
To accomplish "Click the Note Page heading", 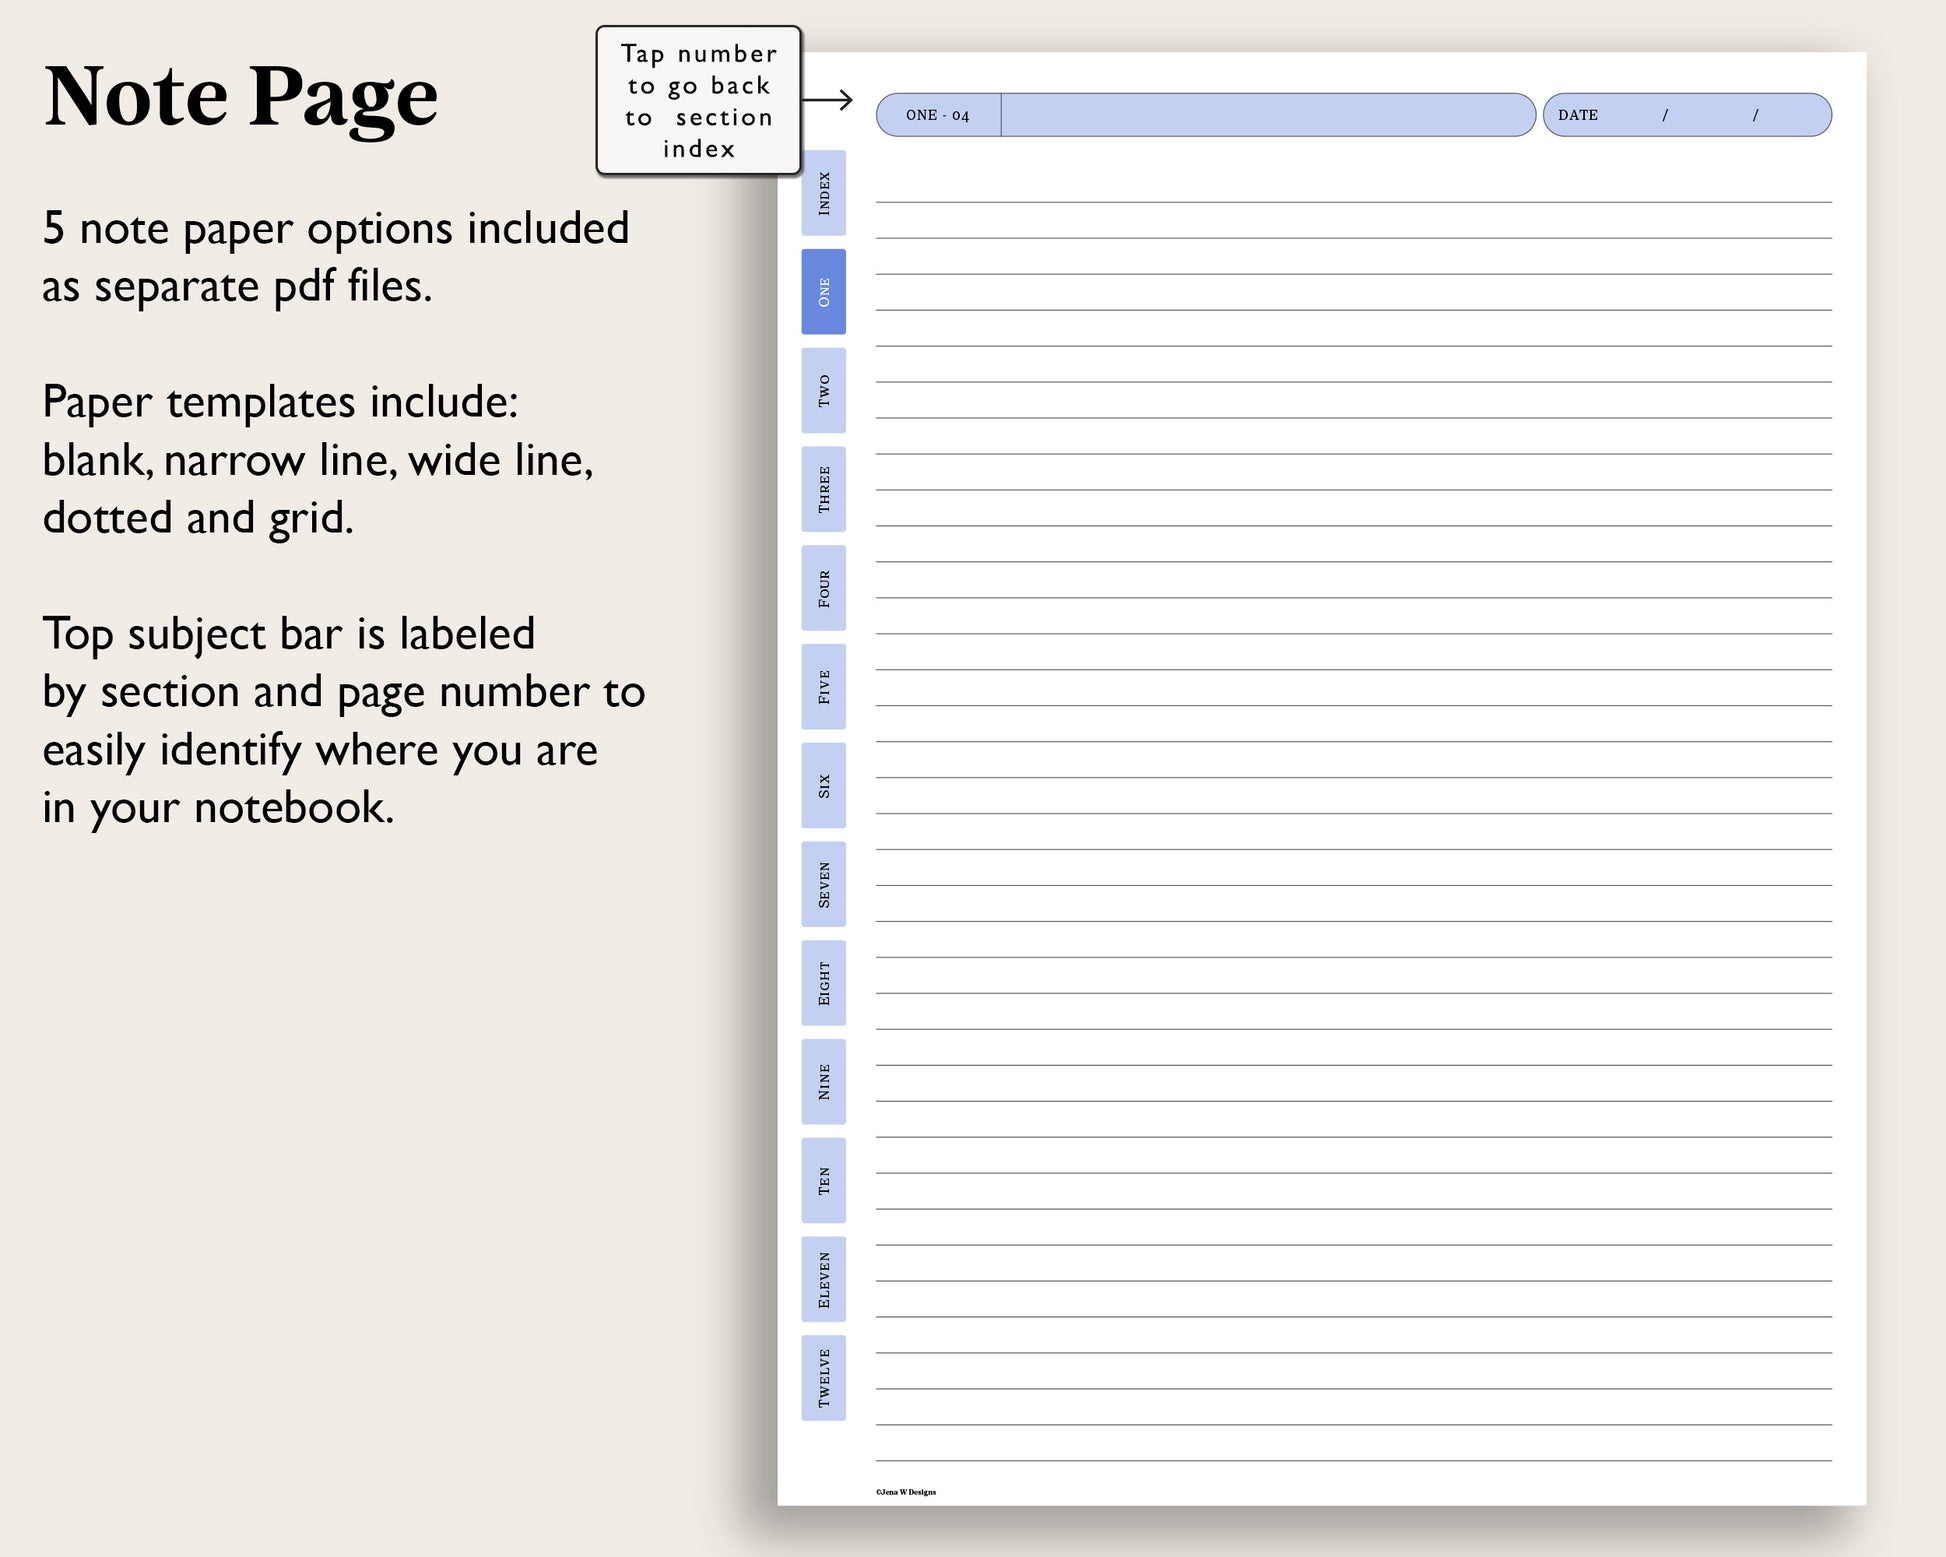I will [x=241, y=97].
